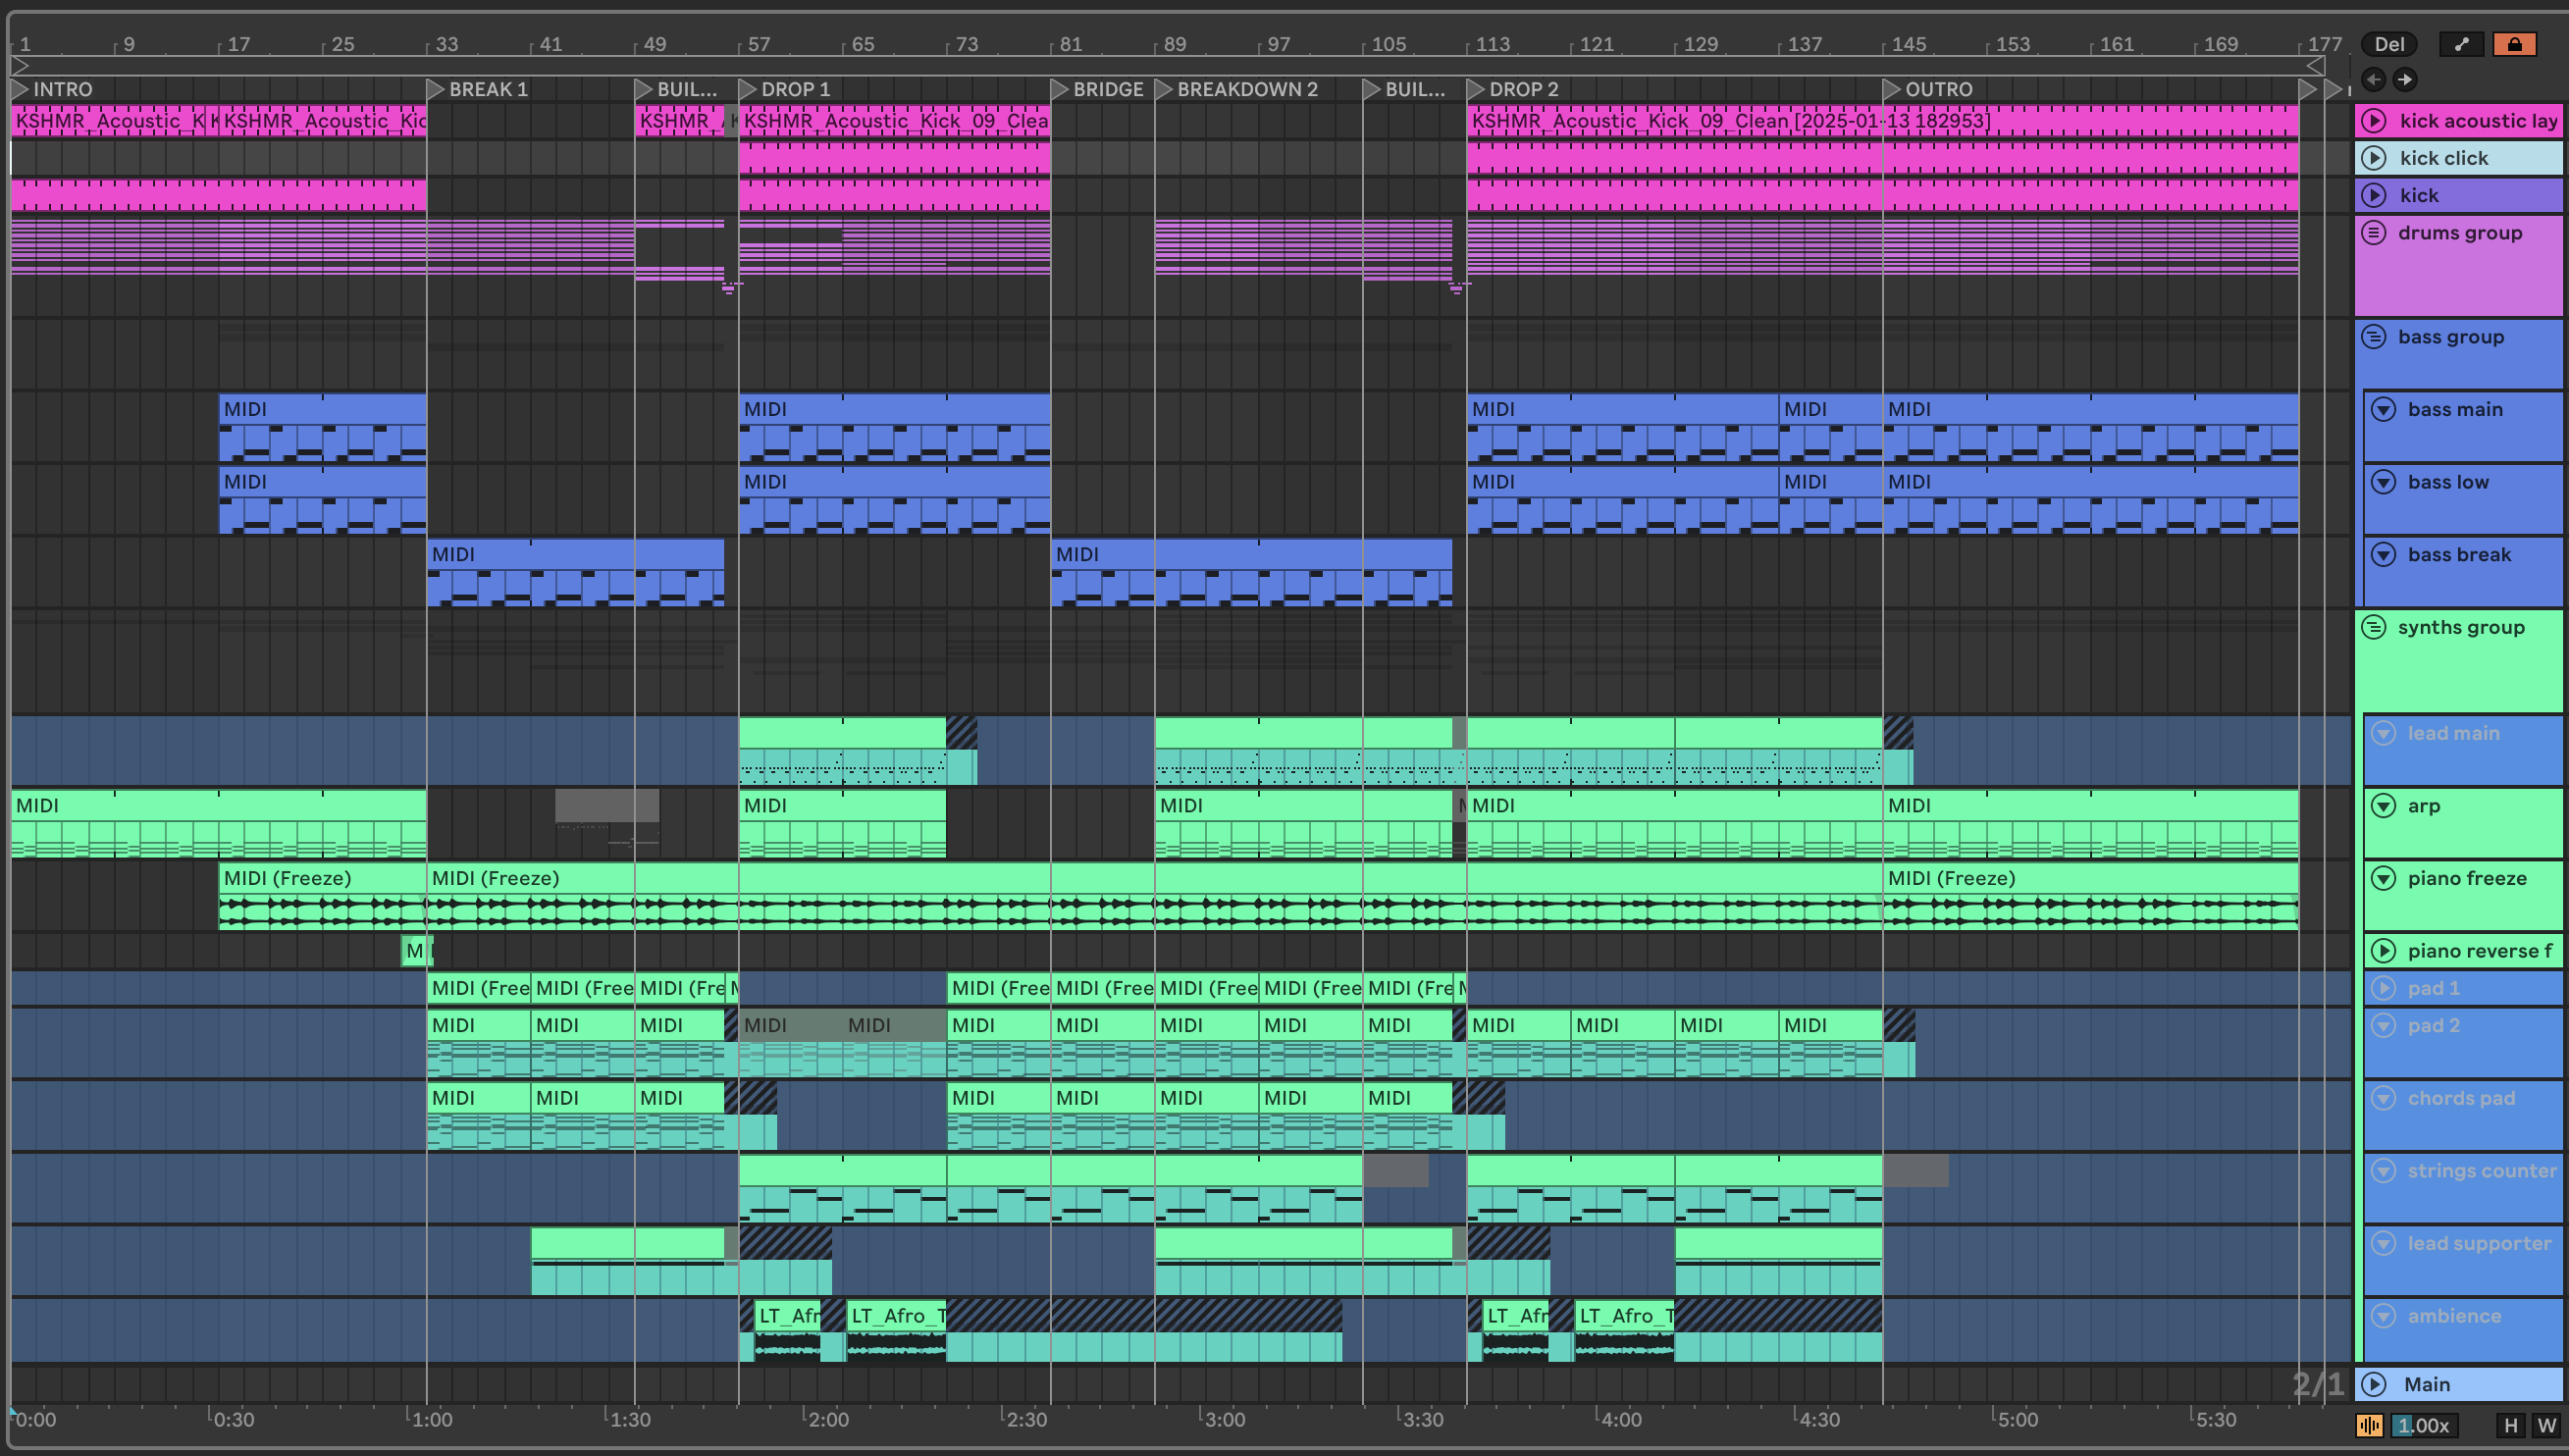Click the Del locator button
Viewport: 2569px width, 1456px height.
point(2389,44)
